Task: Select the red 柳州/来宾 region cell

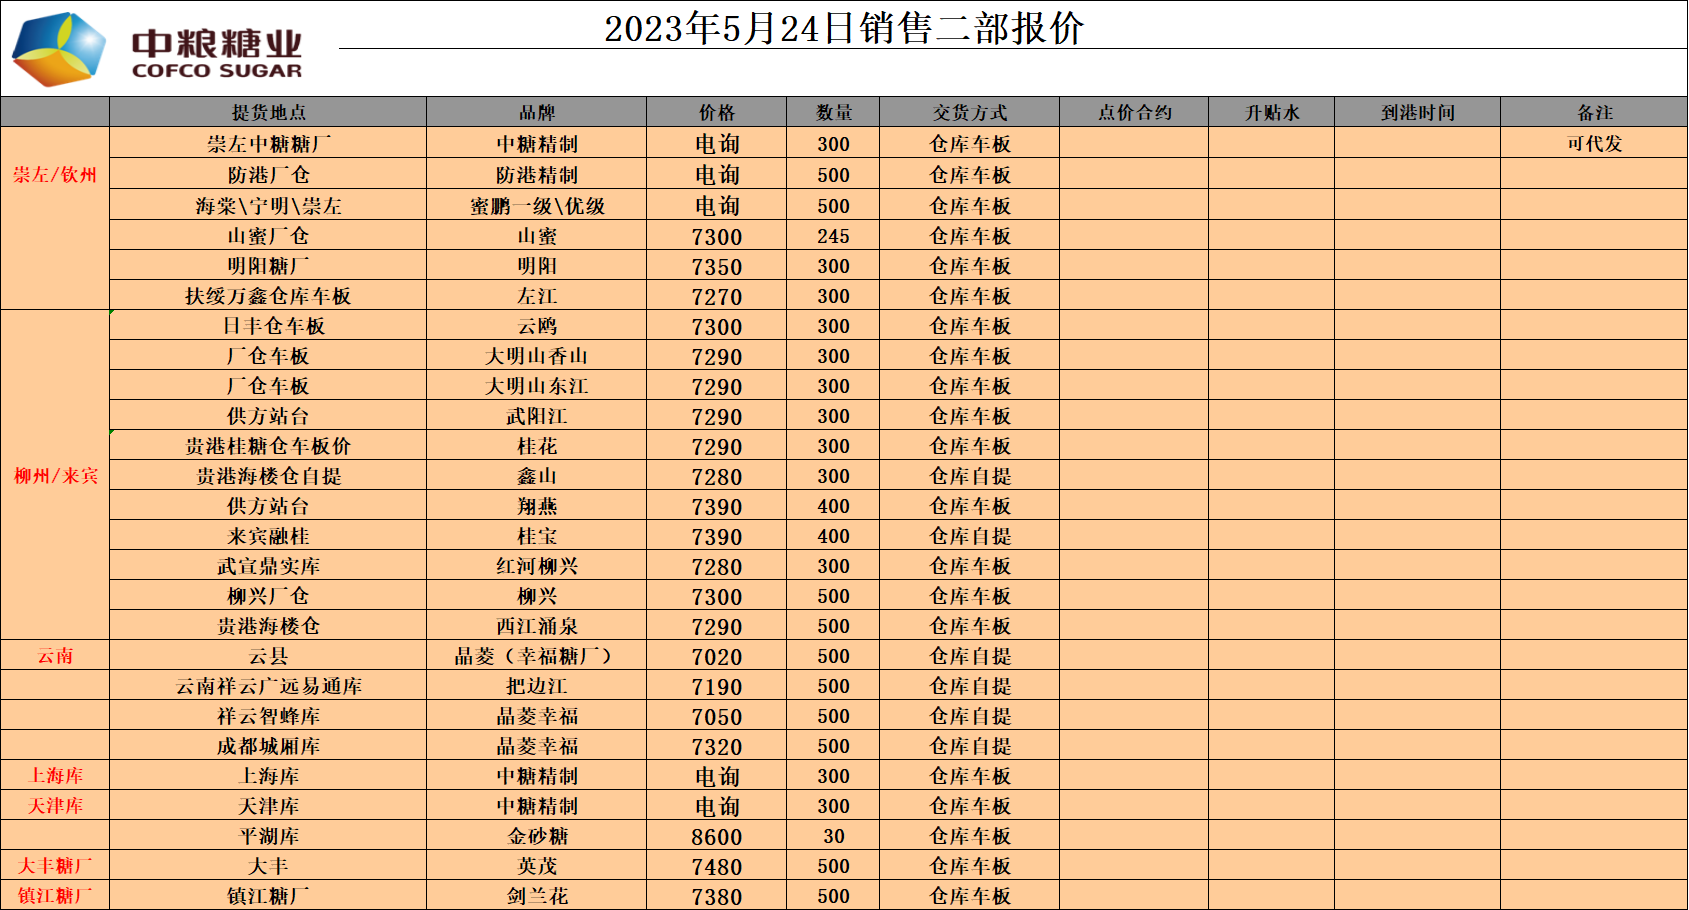Action: pyautogui.click(x=55, y=476)
